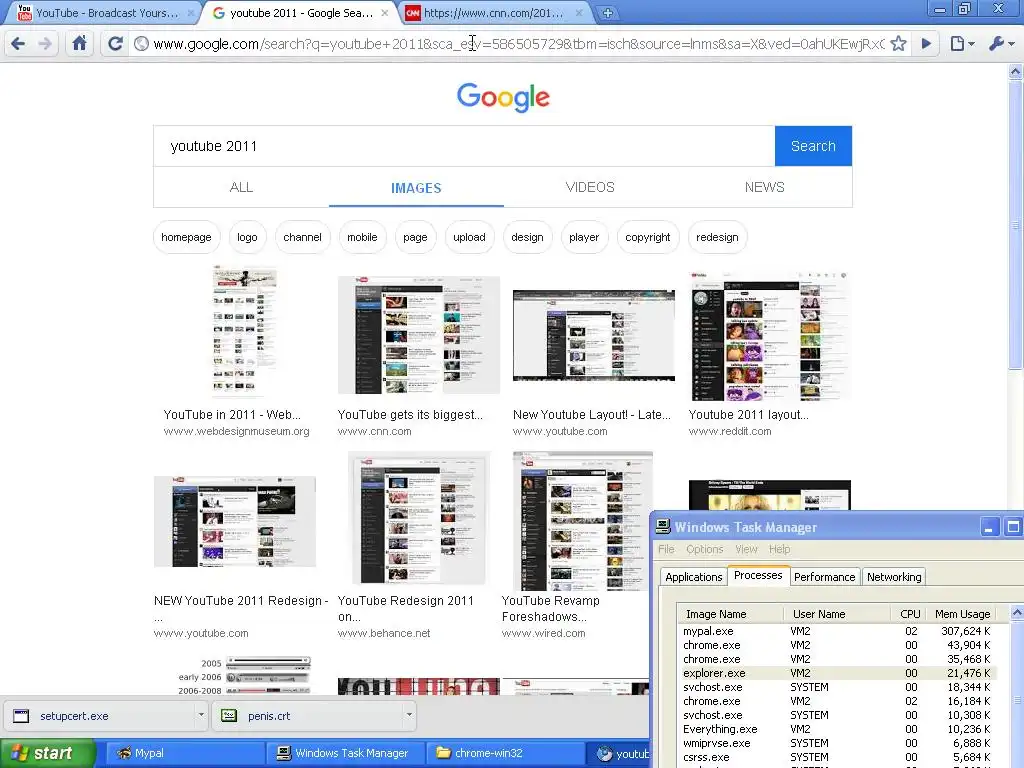The image size is (1024, 768).
Task: Open the wrench settings menu
Action: point(1001,44)
